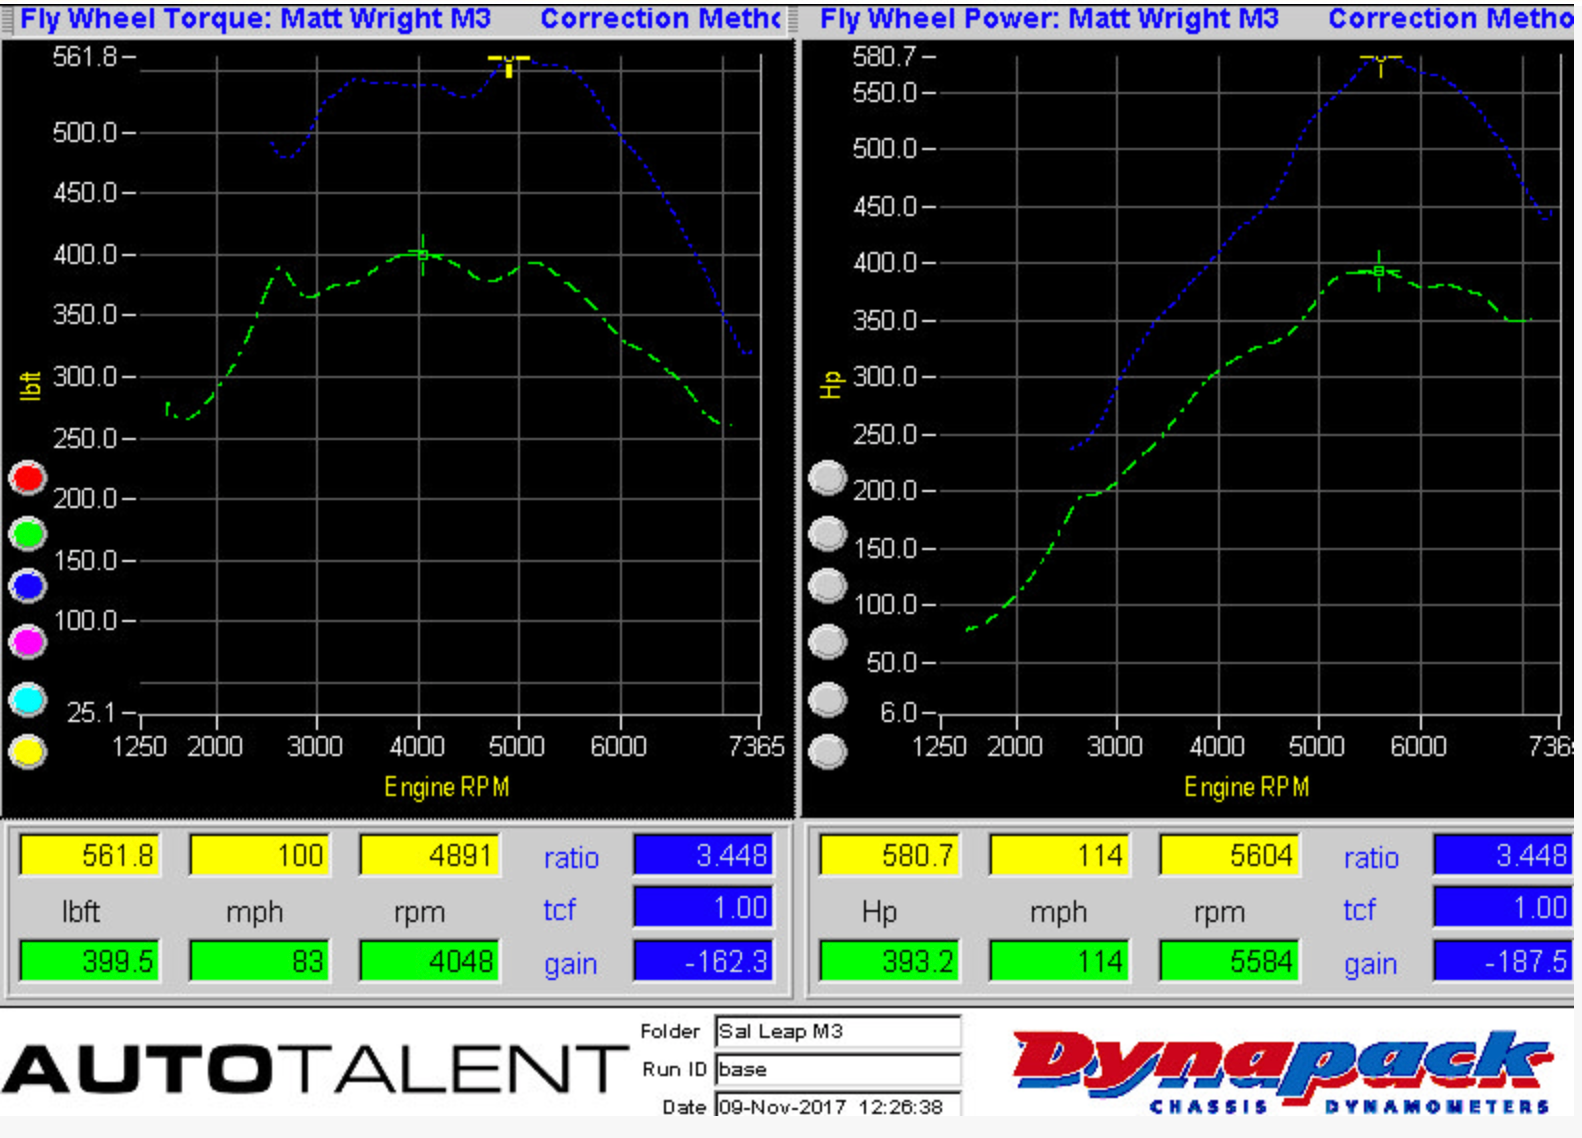Click the cyan run color circle
Image resolution: width=1582 pixels, height=1138 pixels.
point(28,700)
